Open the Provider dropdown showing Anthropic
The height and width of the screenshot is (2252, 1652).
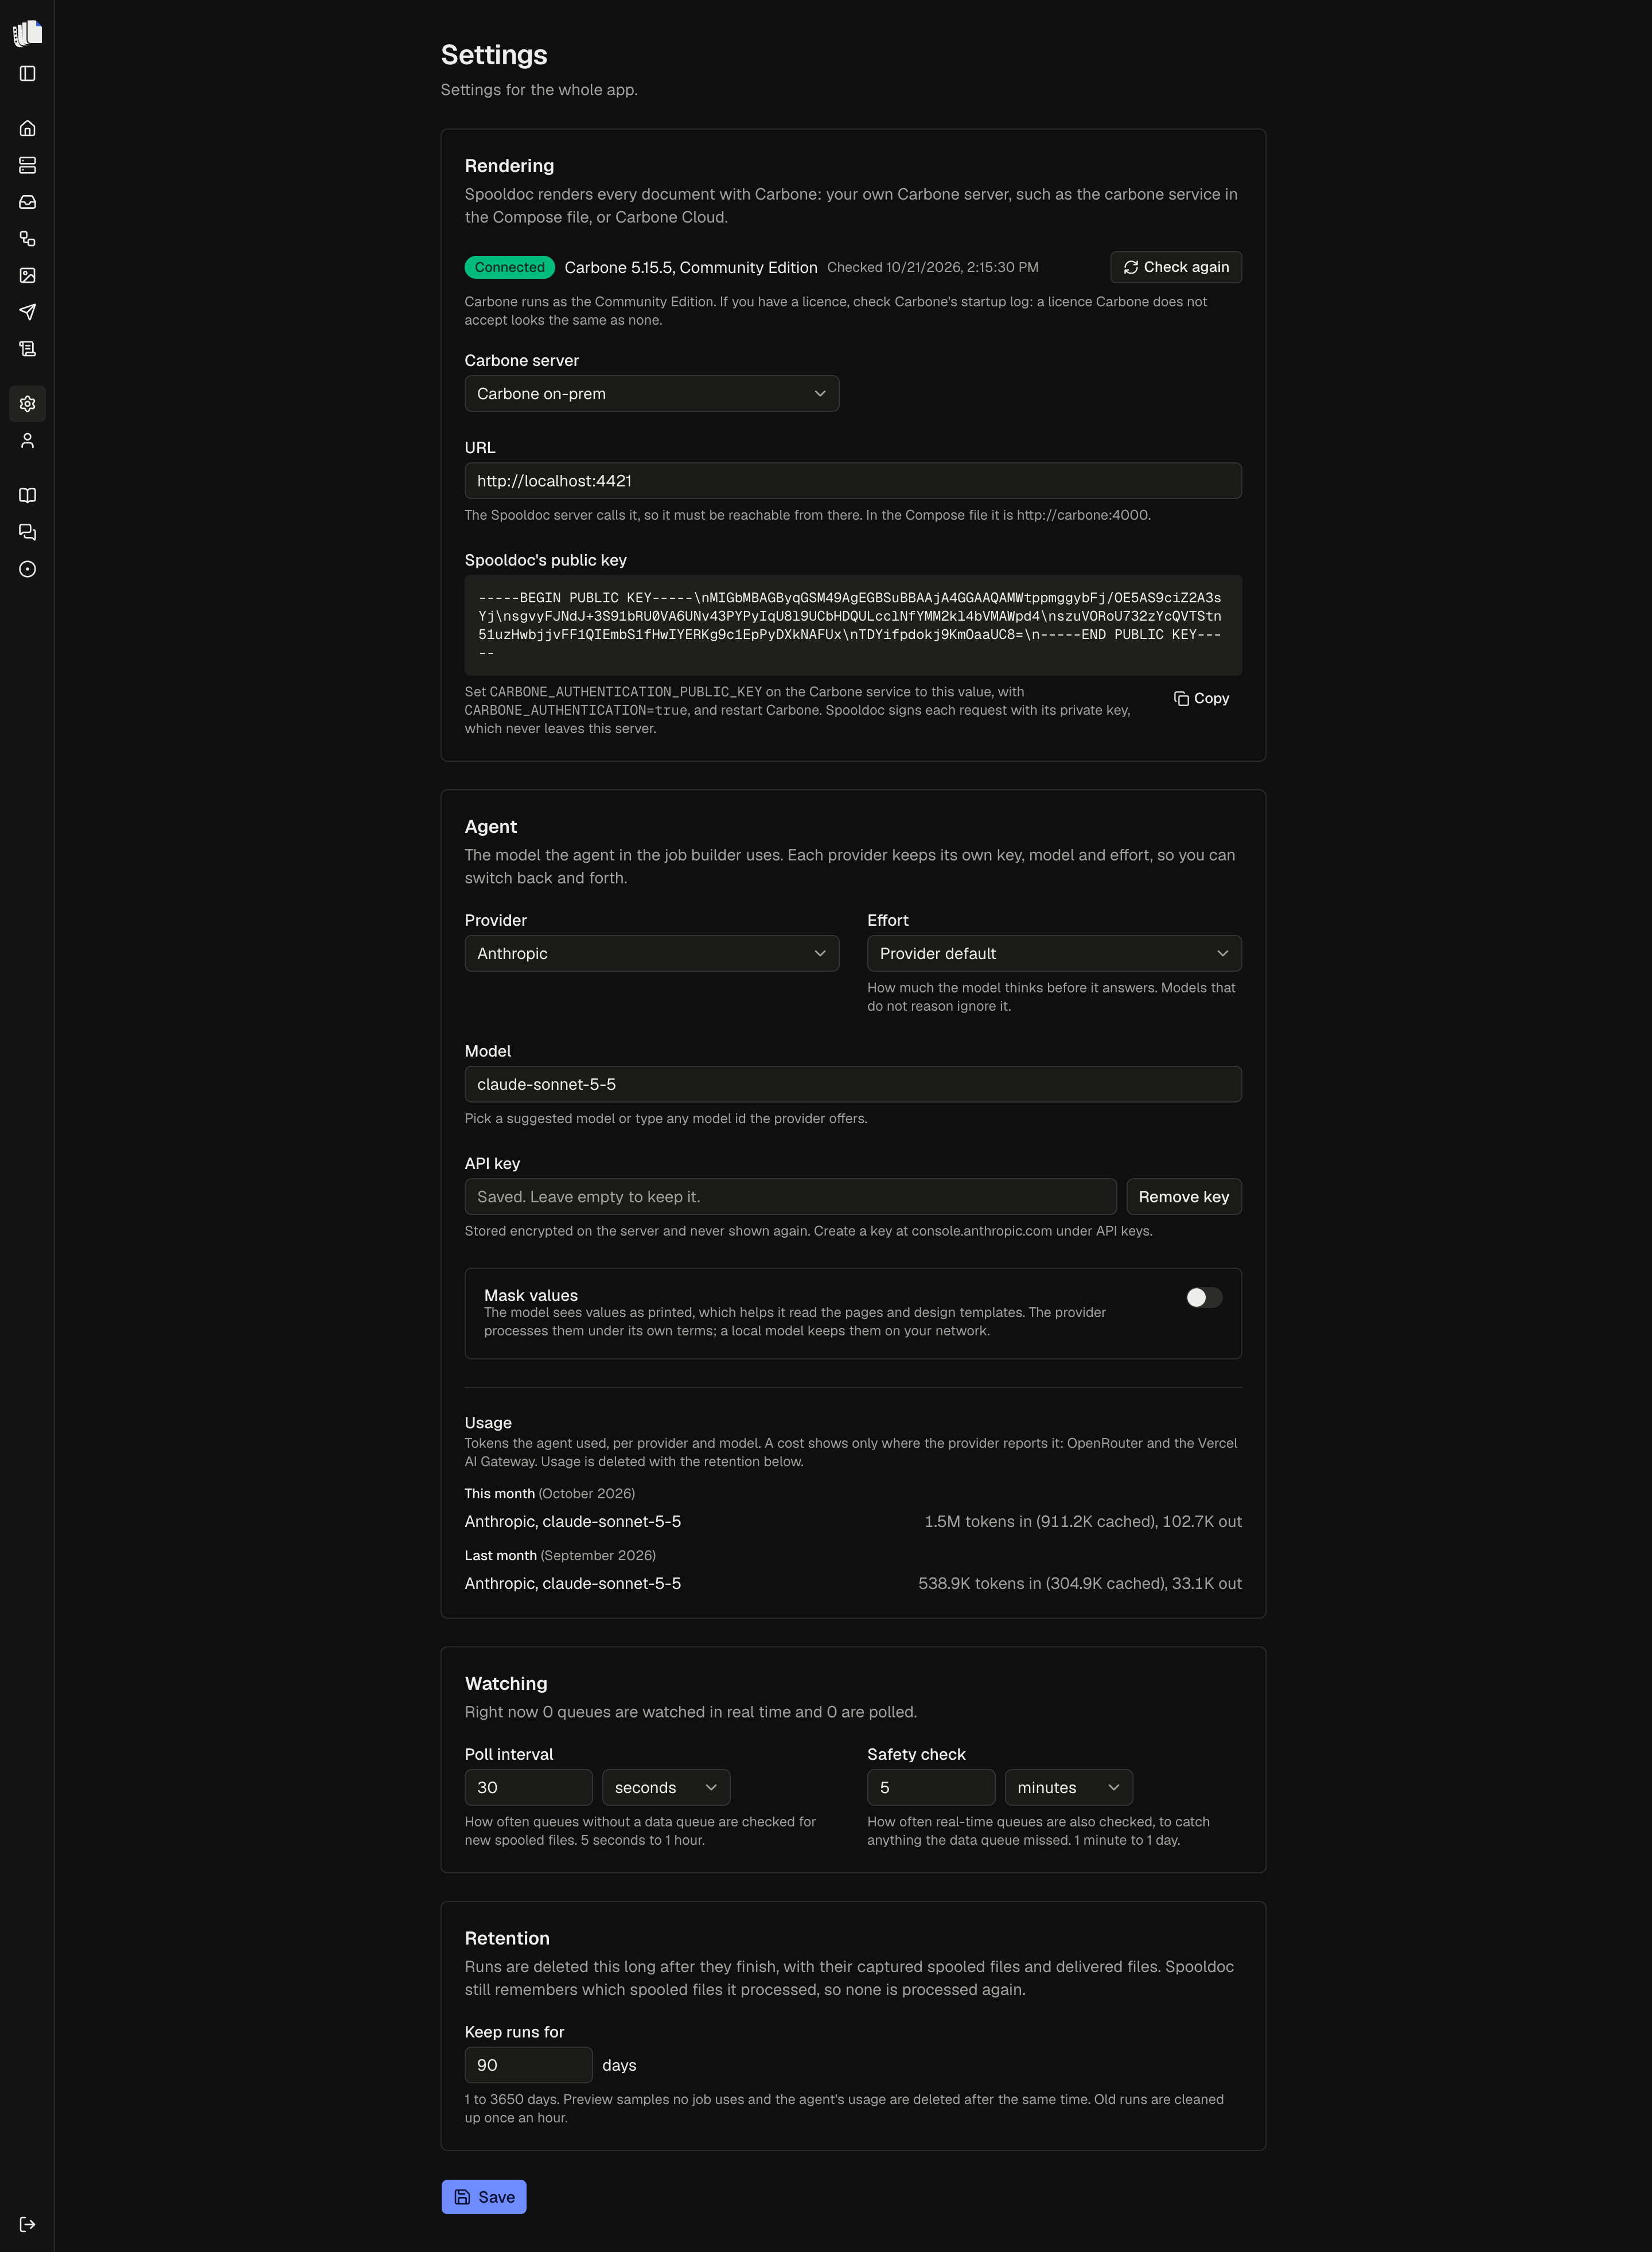point(651,954)
